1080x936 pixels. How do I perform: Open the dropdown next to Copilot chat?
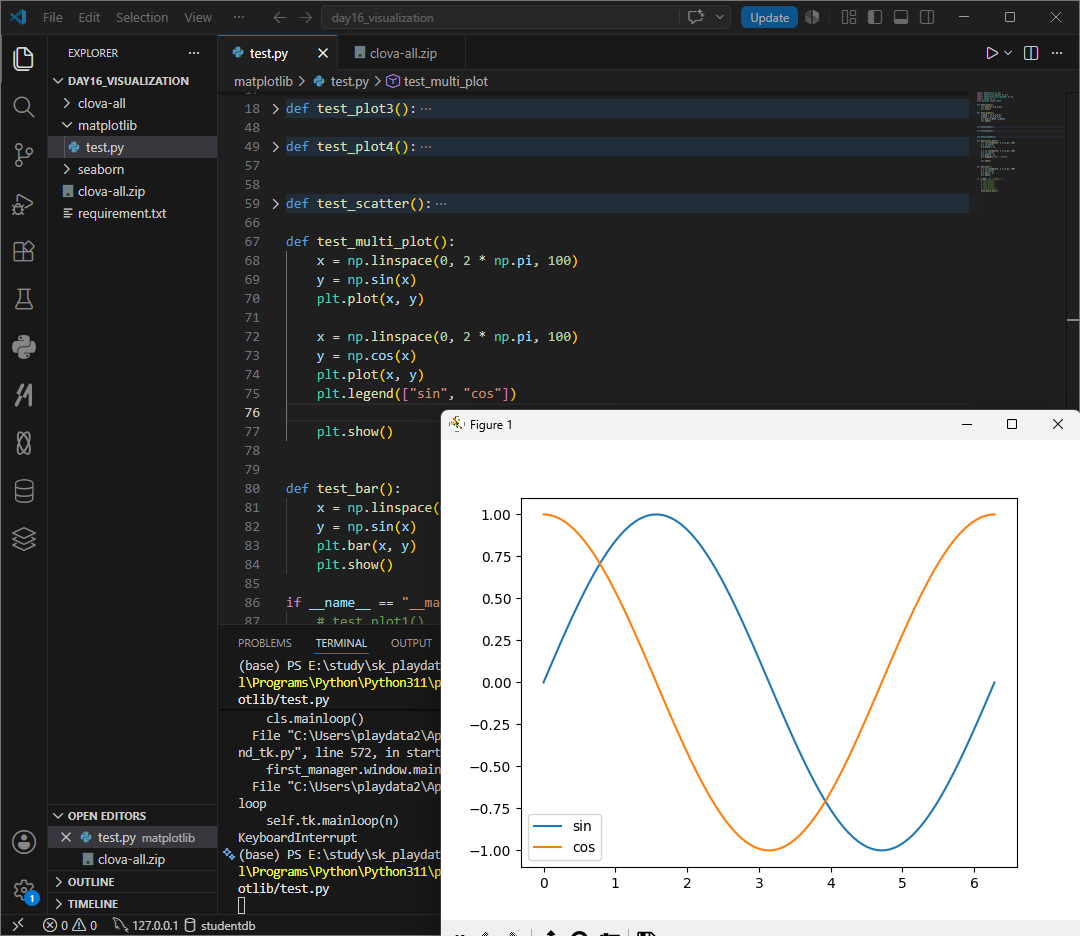click(x=720, y=17)
